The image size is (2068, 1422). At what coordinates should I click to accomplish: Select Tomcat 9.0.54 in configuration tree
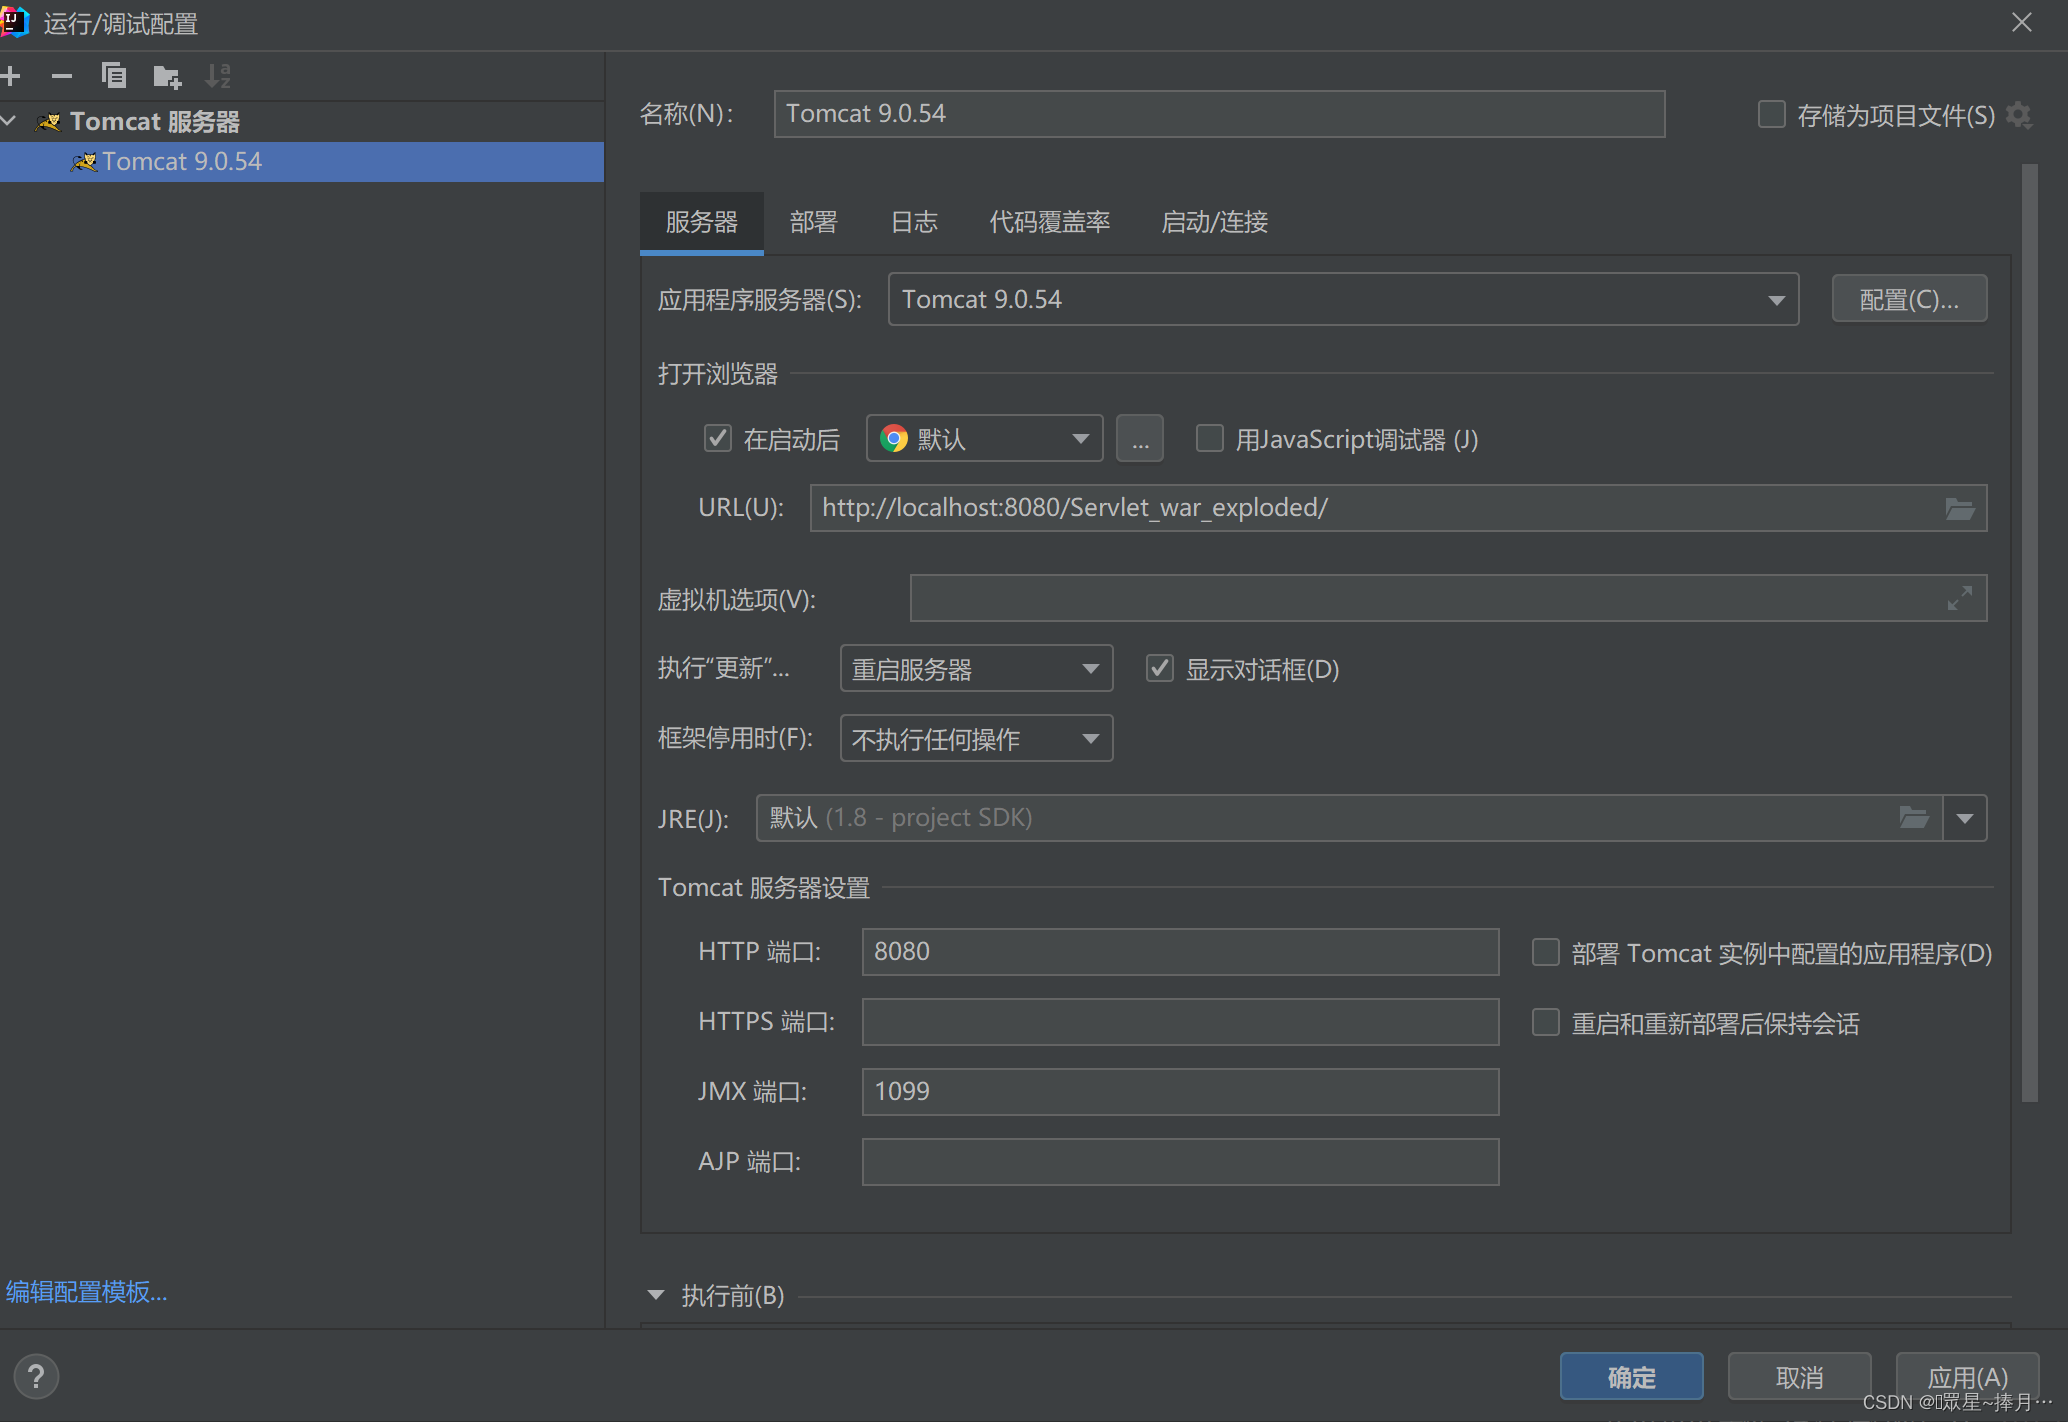coord(302,161)
